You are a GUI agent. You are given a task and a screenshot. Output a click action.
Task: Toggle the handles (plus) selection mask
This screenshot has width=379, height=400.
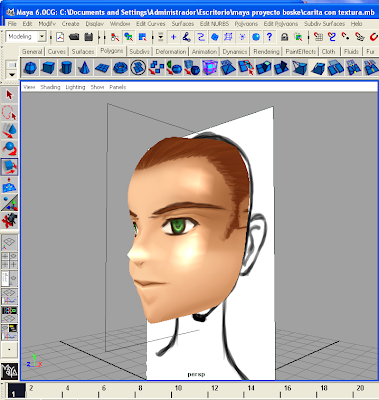[173, 37]
